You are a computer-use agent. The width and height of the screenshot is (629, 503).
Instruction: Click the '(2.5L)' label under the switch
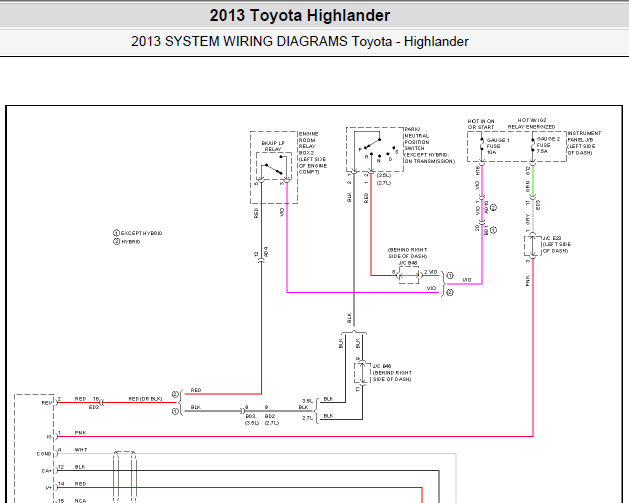(x=384, y=175)
